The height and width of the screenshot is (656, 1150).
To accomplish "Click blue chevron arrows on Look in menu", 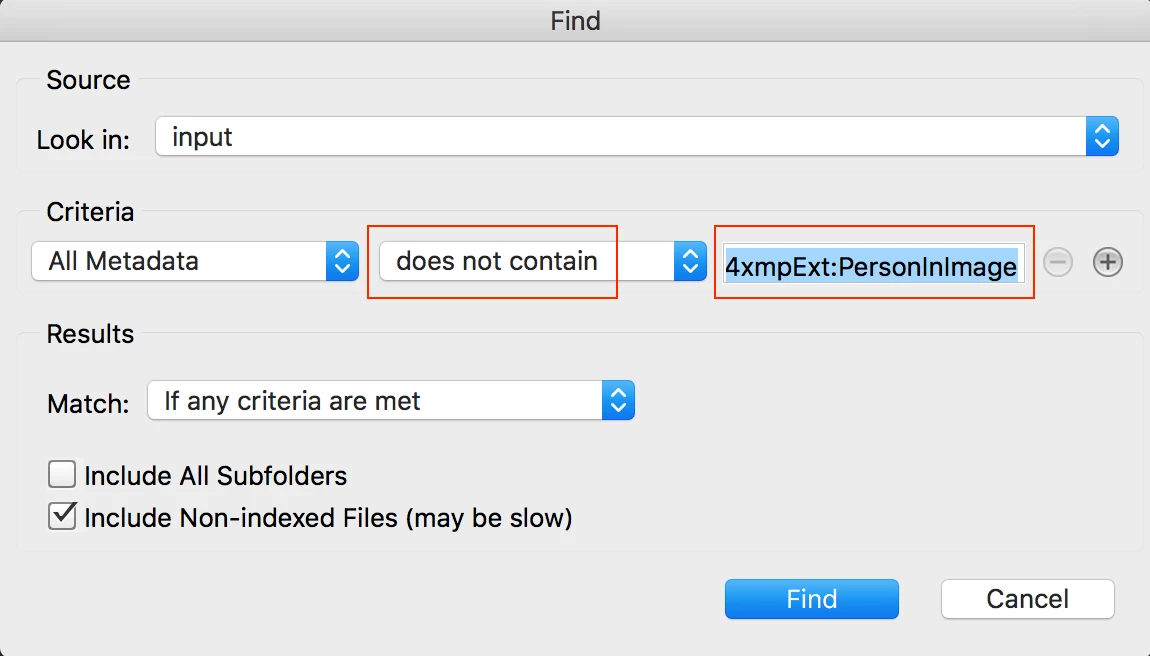I will [1102, 137].
